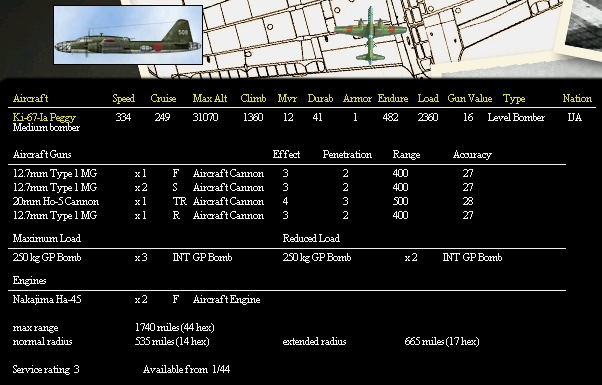This screenshot has height=385, width=602.
Task: Click the Maximum Load heading
Action: (x=46, y=238)
